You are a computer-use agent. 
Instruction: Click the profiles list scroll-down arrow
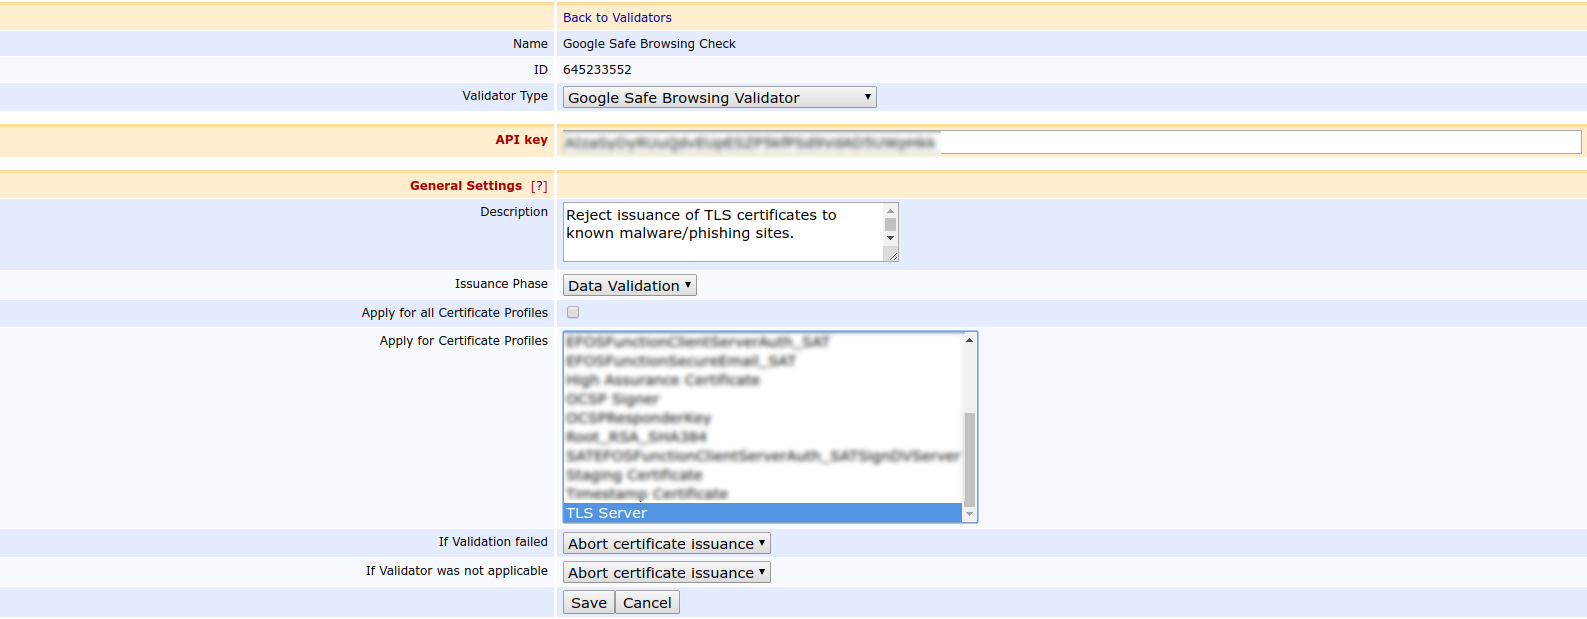tap(969, 514)
